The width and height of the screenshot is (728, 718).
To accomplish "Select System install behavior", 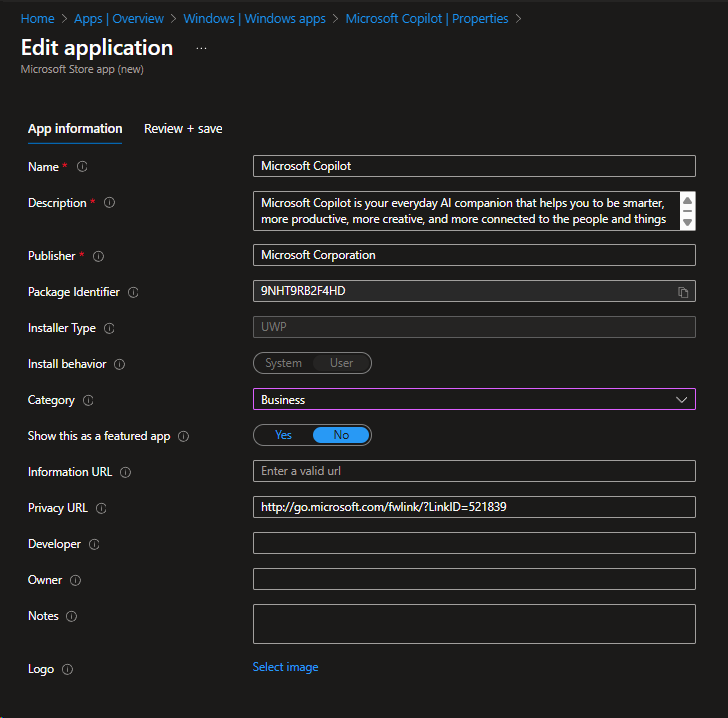I will [283, 363].
